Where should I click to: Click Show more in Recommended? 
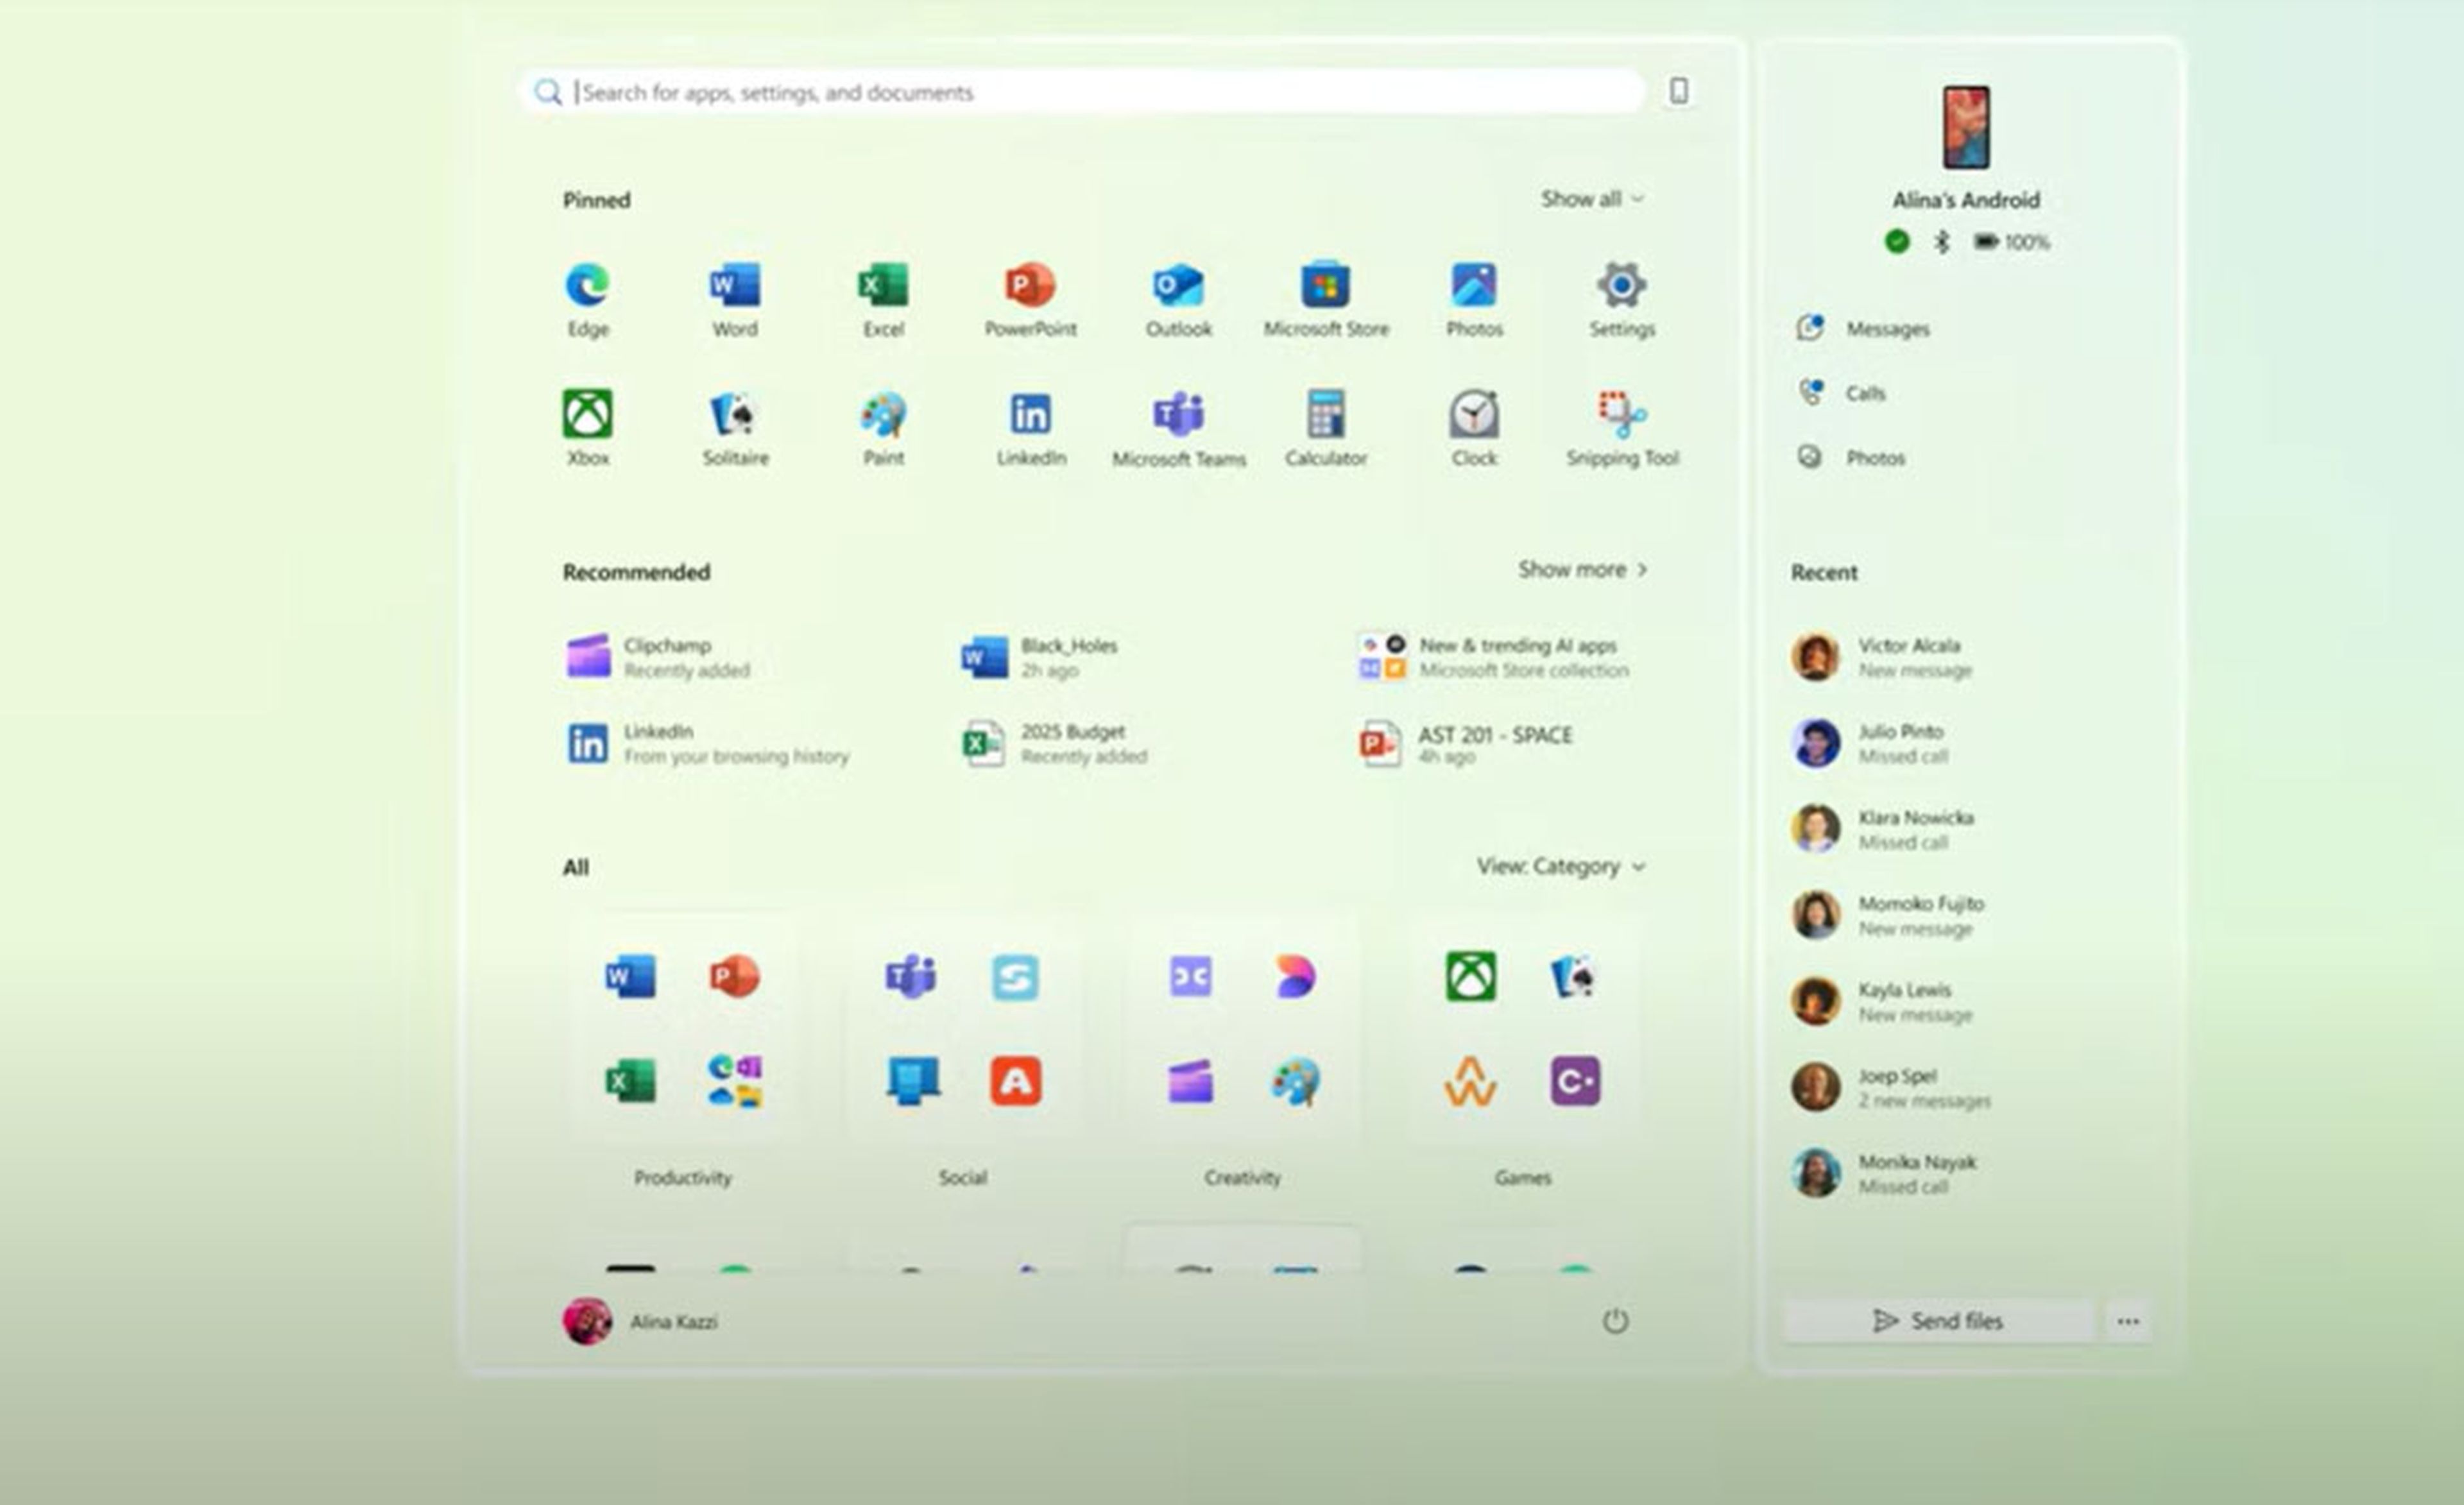[1582, 569]
